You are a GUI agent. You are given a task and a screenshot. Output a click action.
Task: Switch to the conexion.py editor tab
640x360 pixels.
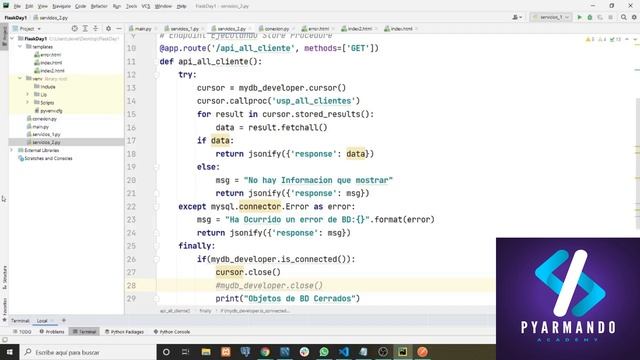[x=276, y=29]
